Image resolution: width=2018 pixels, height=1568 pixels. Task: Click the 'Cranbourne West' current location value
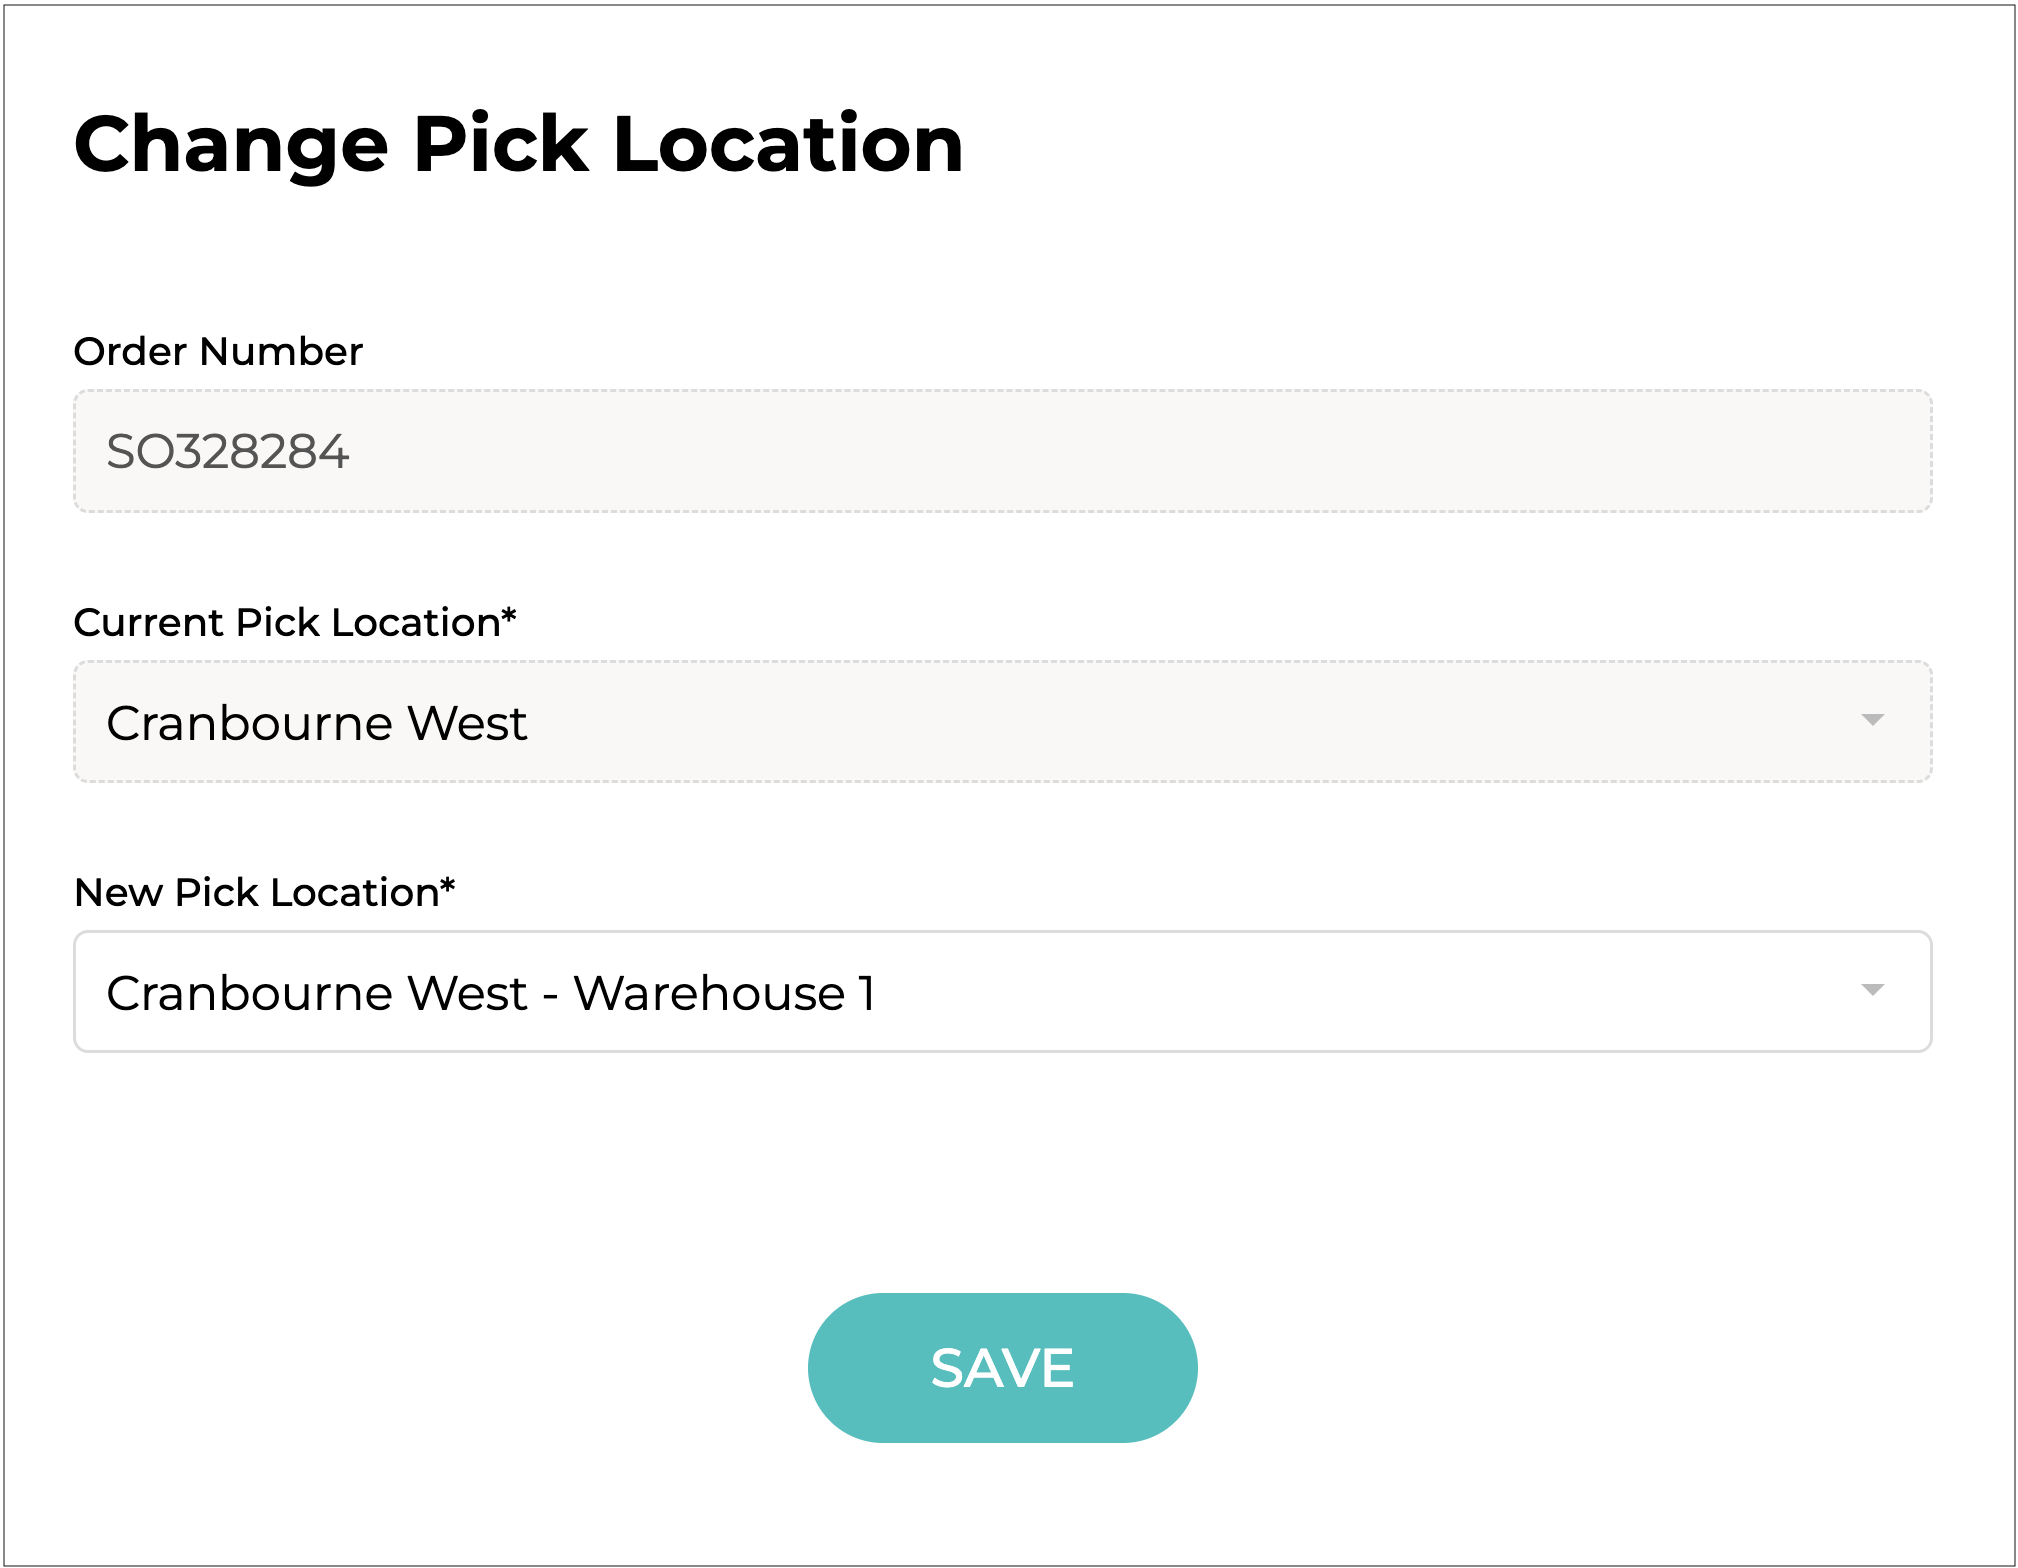(x=316, y=723)
